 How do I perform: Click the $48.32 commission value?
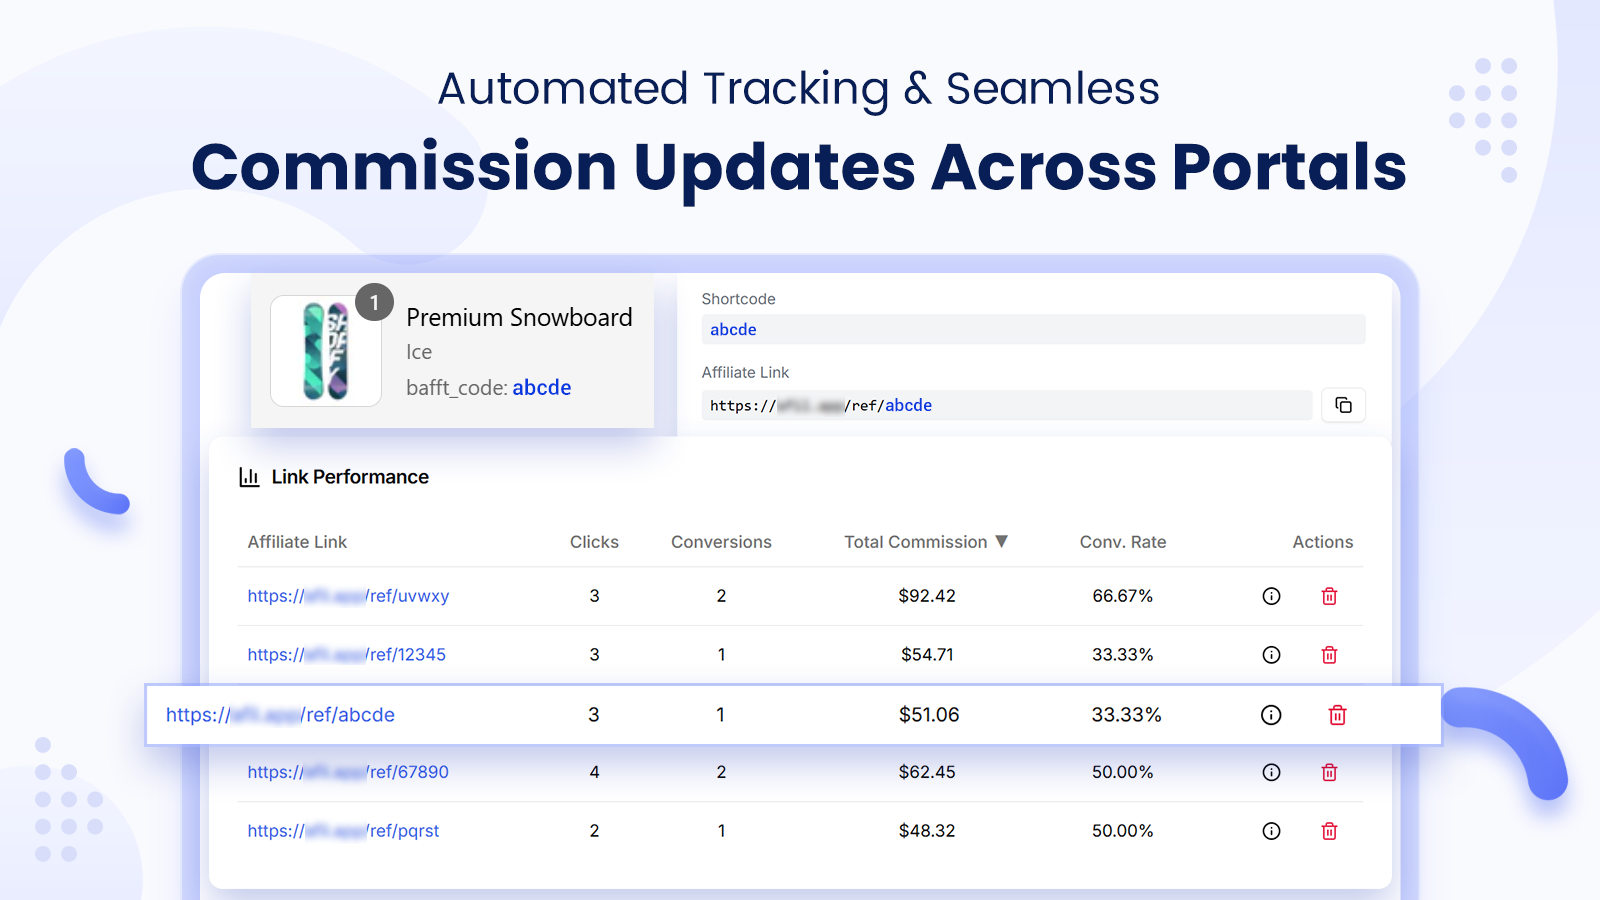(927, 831)
